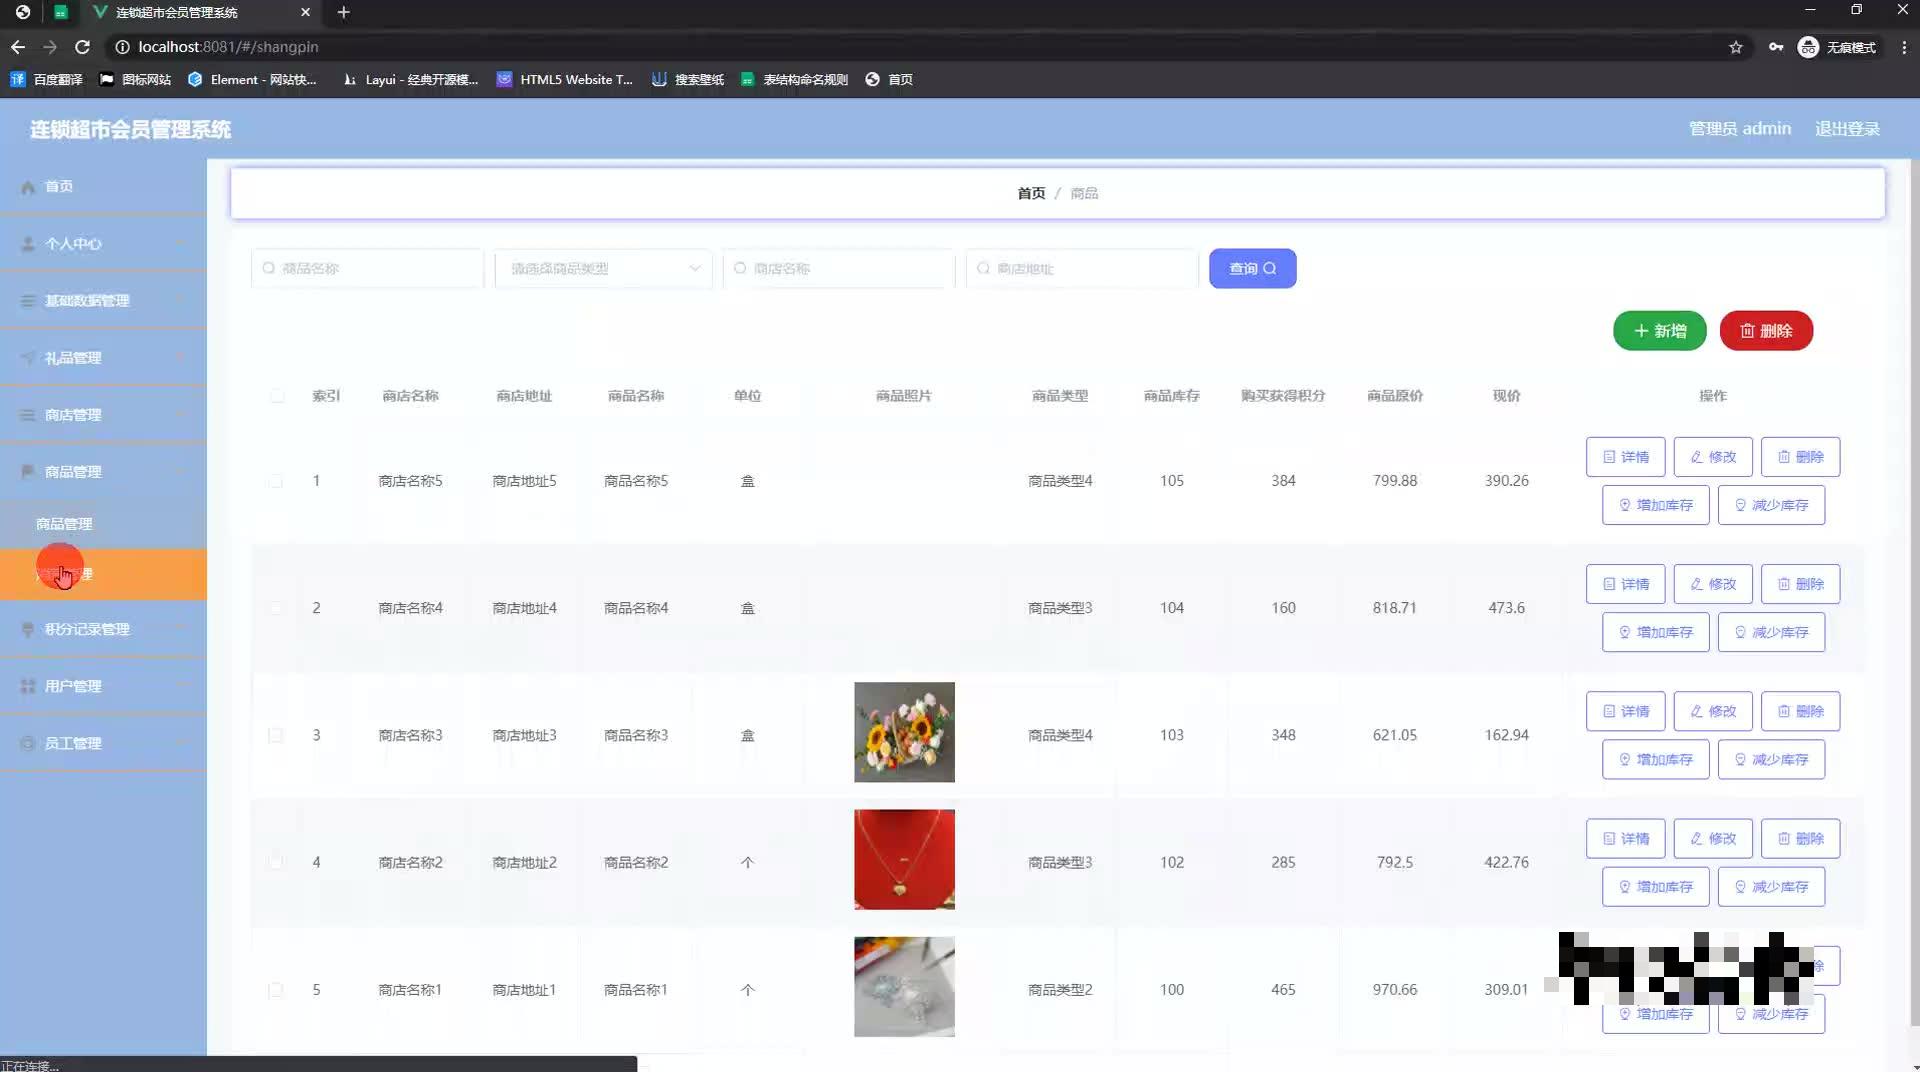Open the Element bookmark
The width and height of the screenshot is (1920, 1072).
[252, 79]
